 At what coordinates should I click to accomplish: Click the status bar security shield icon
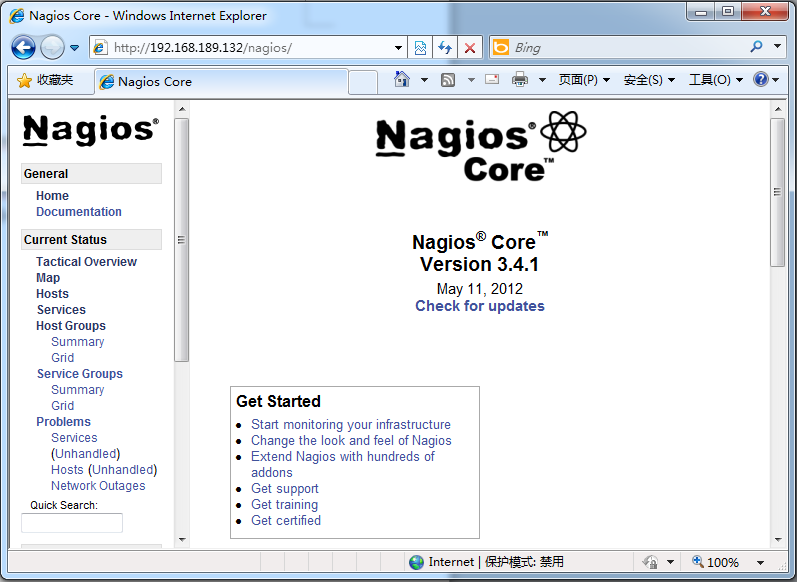[x=651, y=562]
